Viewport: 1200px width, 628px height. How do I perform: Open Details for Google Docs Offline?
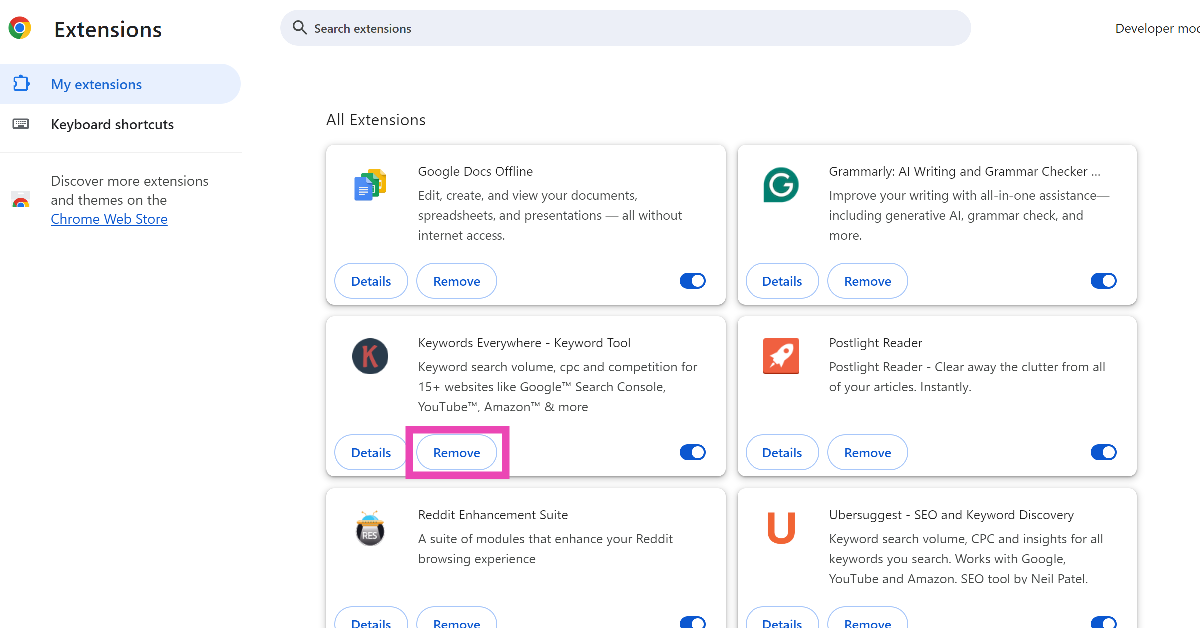[x=371, y=282]
